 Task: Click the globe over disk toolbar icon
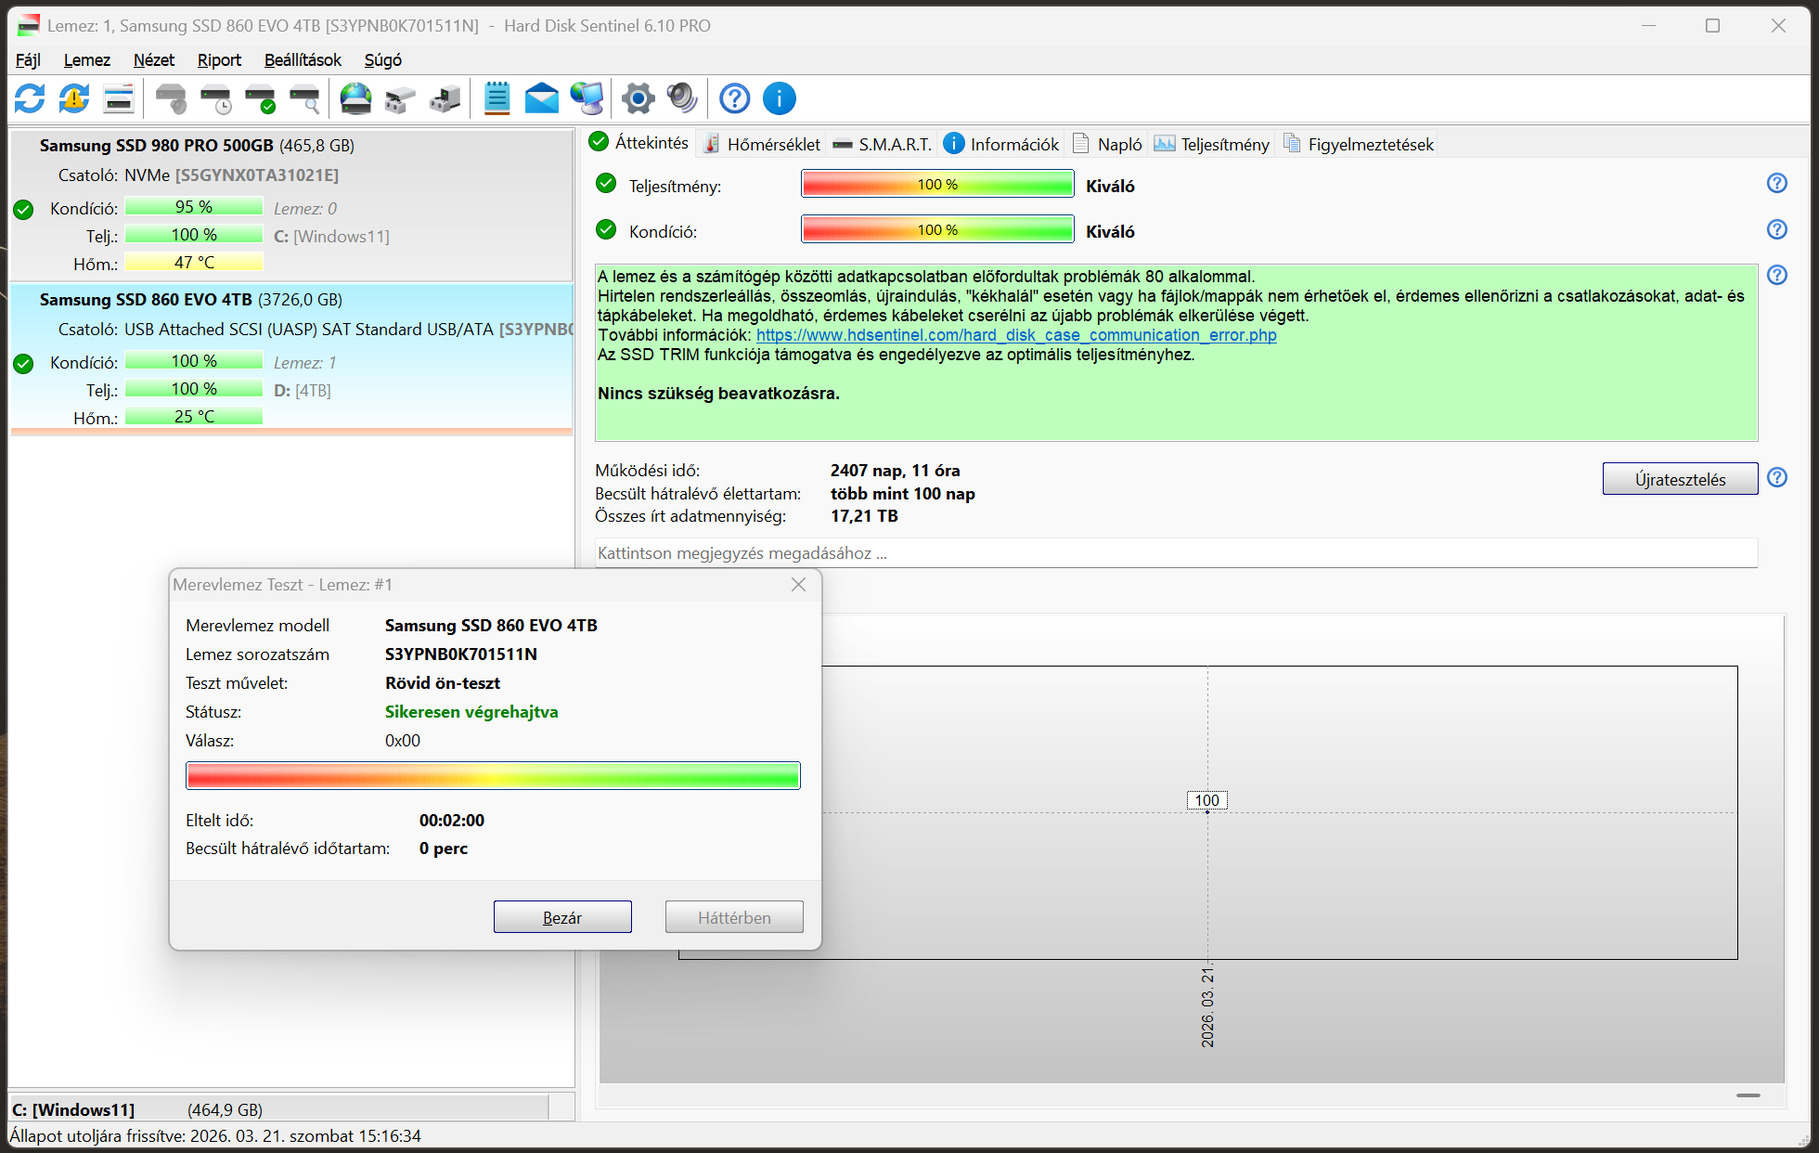point(356,98)
